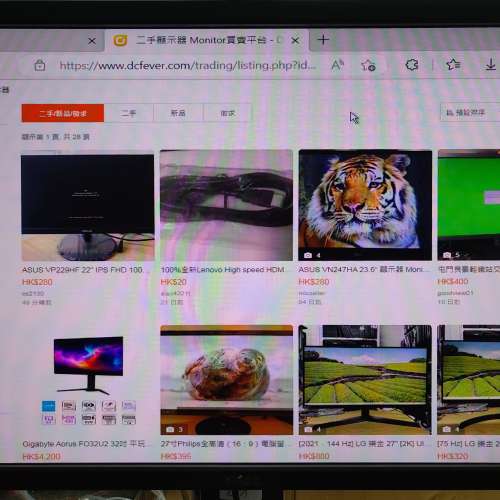Image resolution: width=500 pixels, height=500 pixels.
Task: Open the tiger image ASUS VN247HA thumbnail
Action: (365, 205)
